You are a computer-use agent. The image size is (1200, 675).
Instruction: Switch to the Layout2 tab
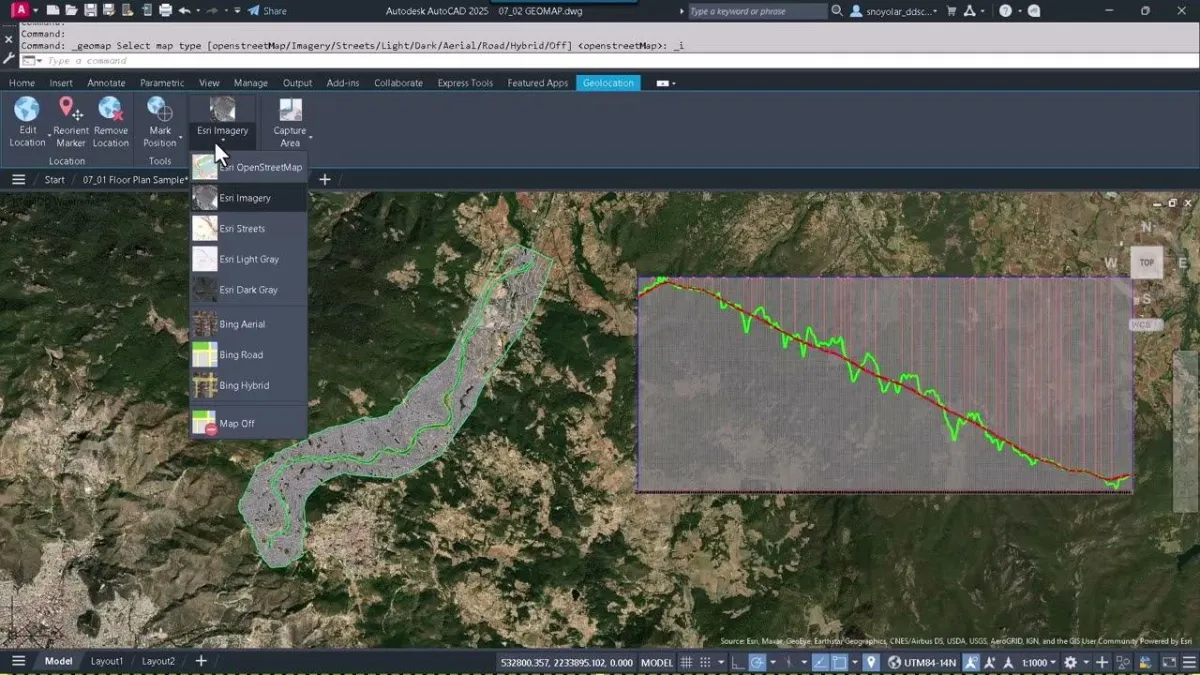(158, 661)
